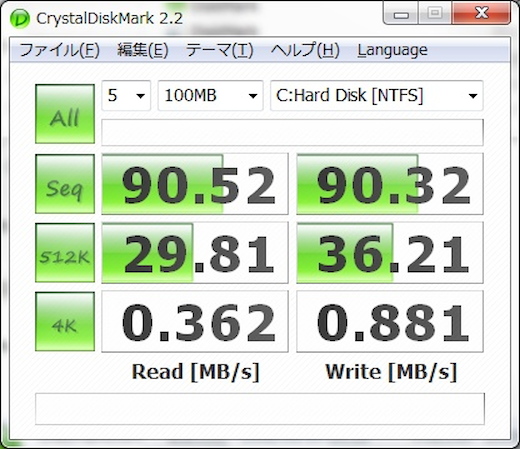The image size is (520, 449).
Task: Select the 4K read result 0.362
Action: click(x=195, y=322)
